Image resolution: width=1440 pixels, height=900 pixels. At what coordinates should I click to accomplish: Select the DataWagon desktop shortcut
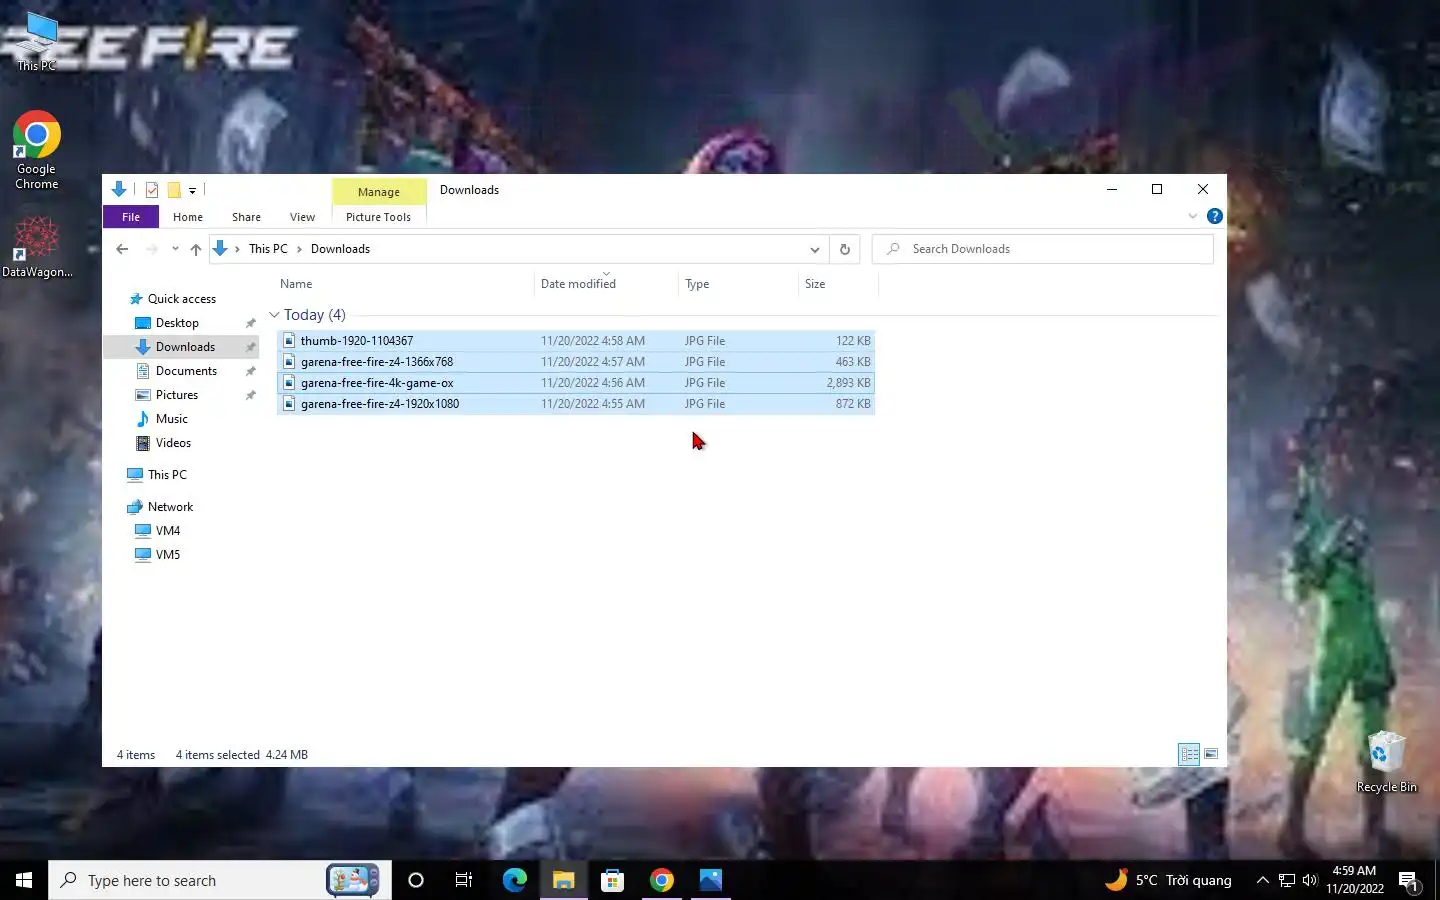tap(37, 247)
